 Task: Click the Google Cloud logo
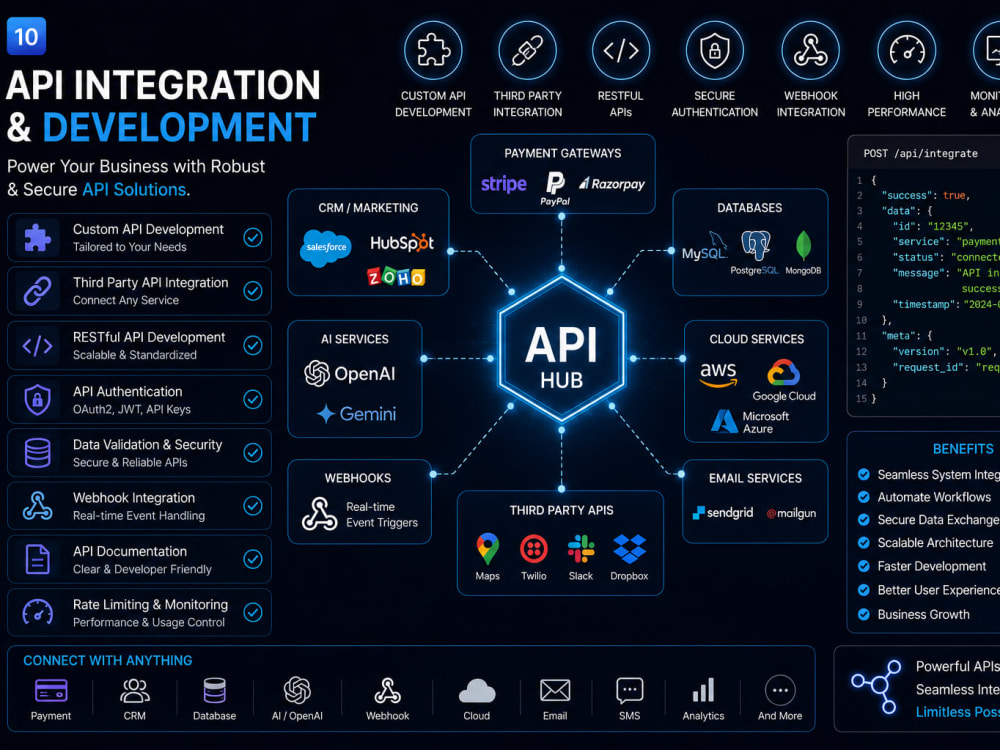(x=784, y=381)
